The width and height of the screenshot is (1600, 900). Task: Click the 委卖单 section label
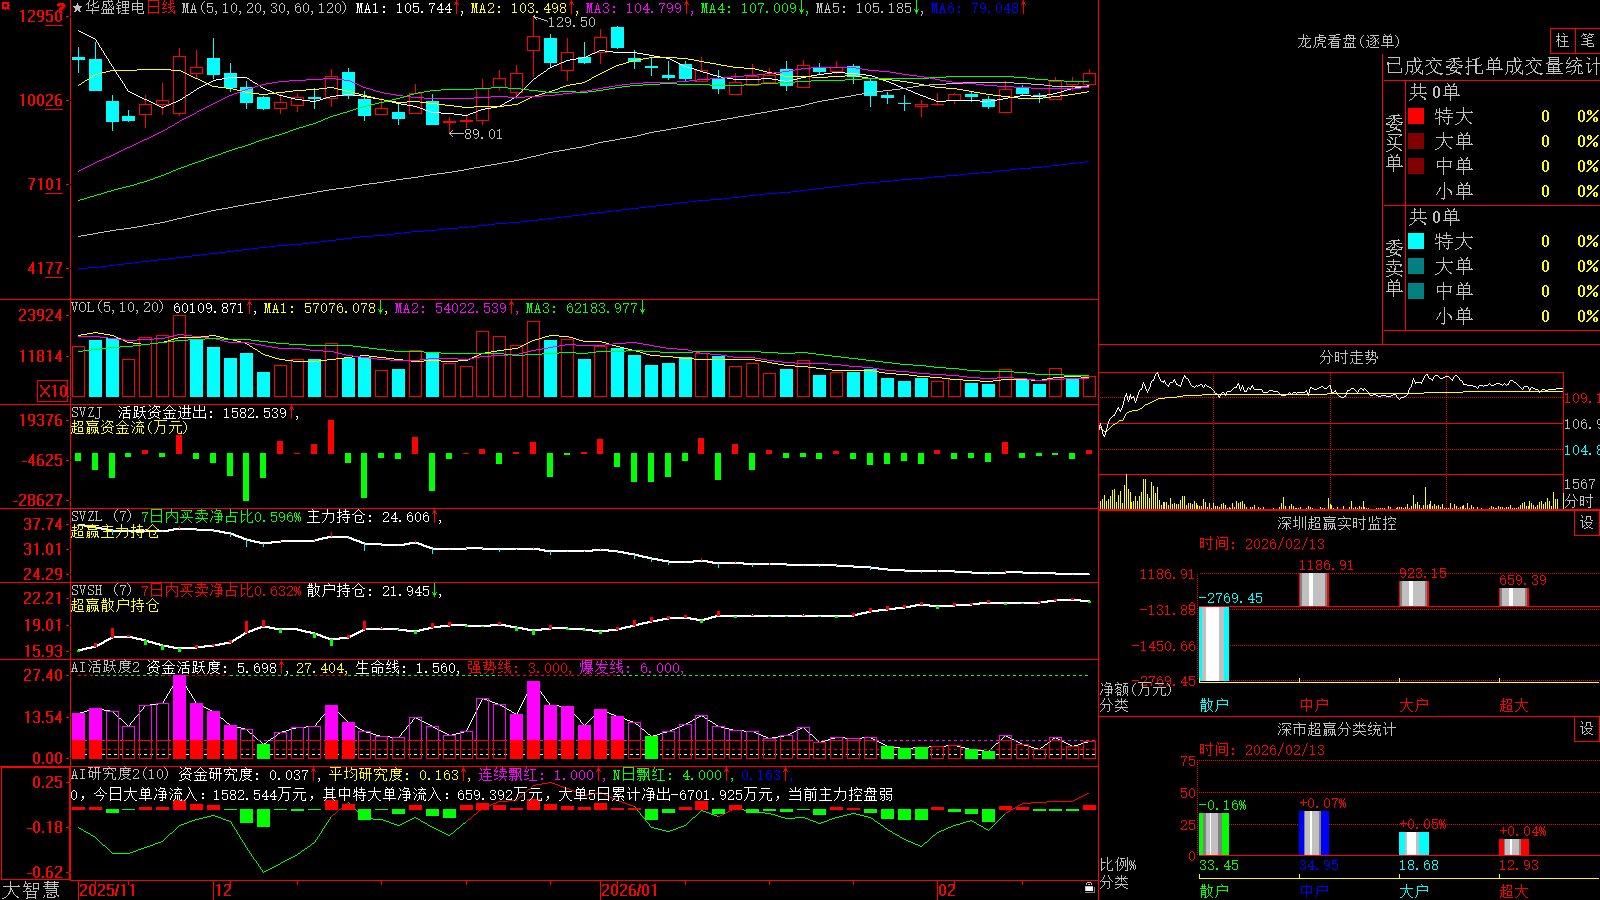pyautogui.click(x=1394, y=267)
